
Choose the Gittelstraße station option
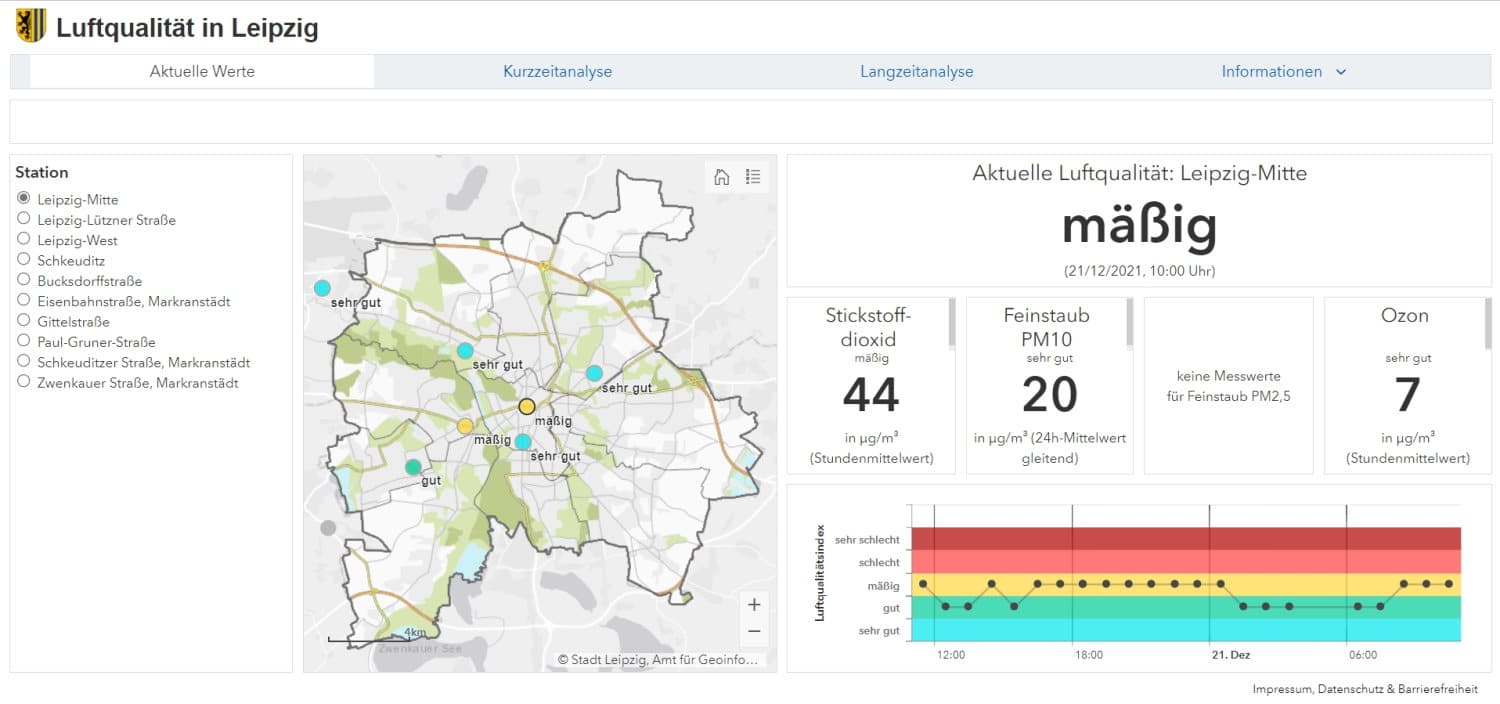(x=24, y=321)
